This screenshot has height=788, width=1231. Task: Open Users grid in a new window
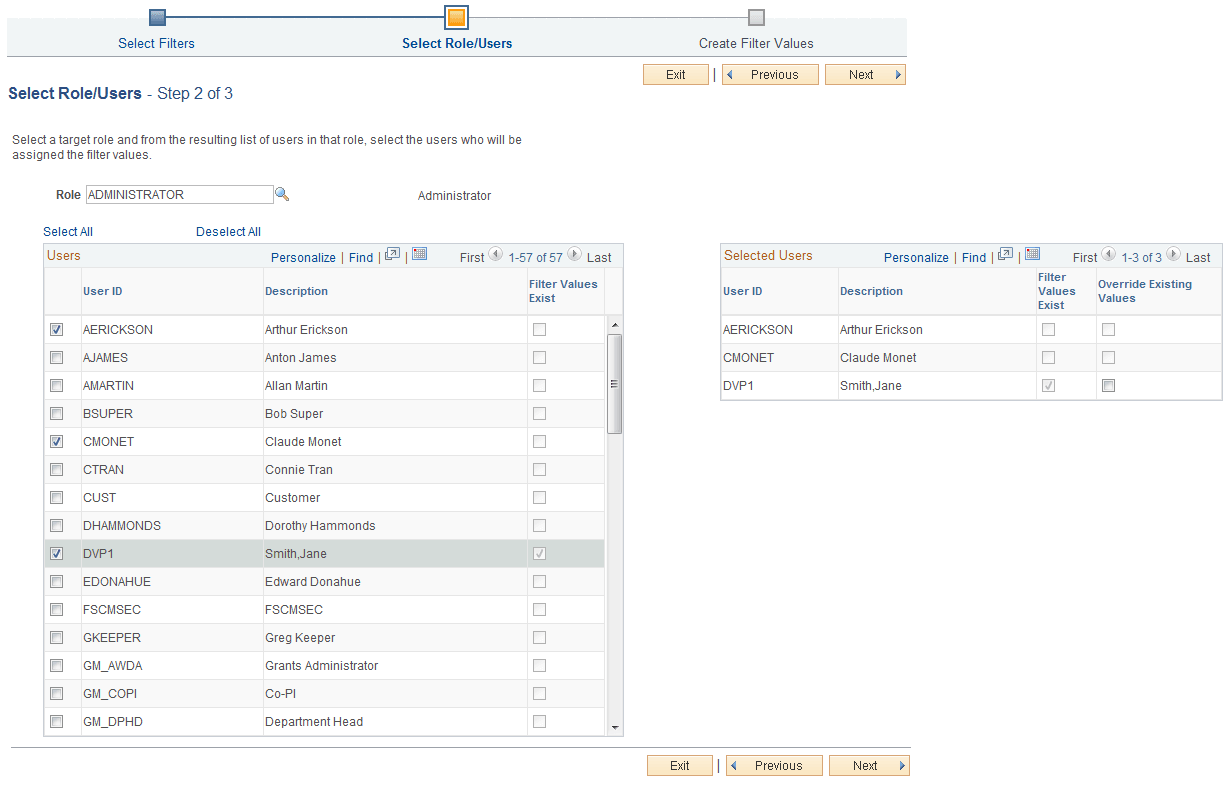tap(390, 255)
